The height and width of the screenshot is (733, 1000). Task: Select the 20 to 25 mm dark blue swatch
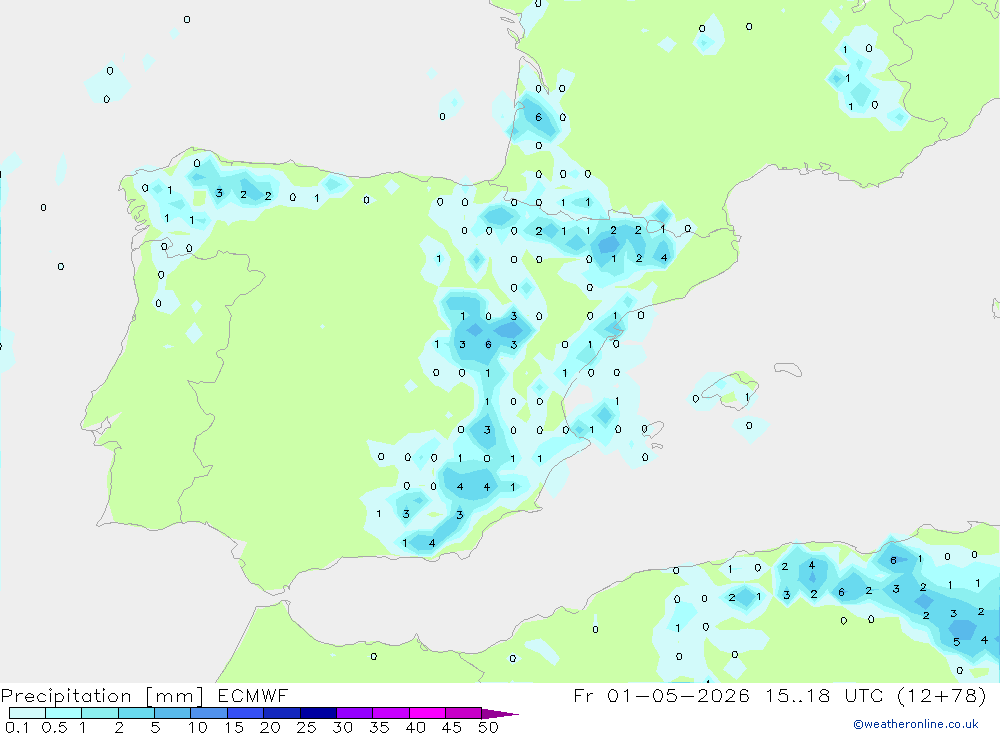pos(282,713)
